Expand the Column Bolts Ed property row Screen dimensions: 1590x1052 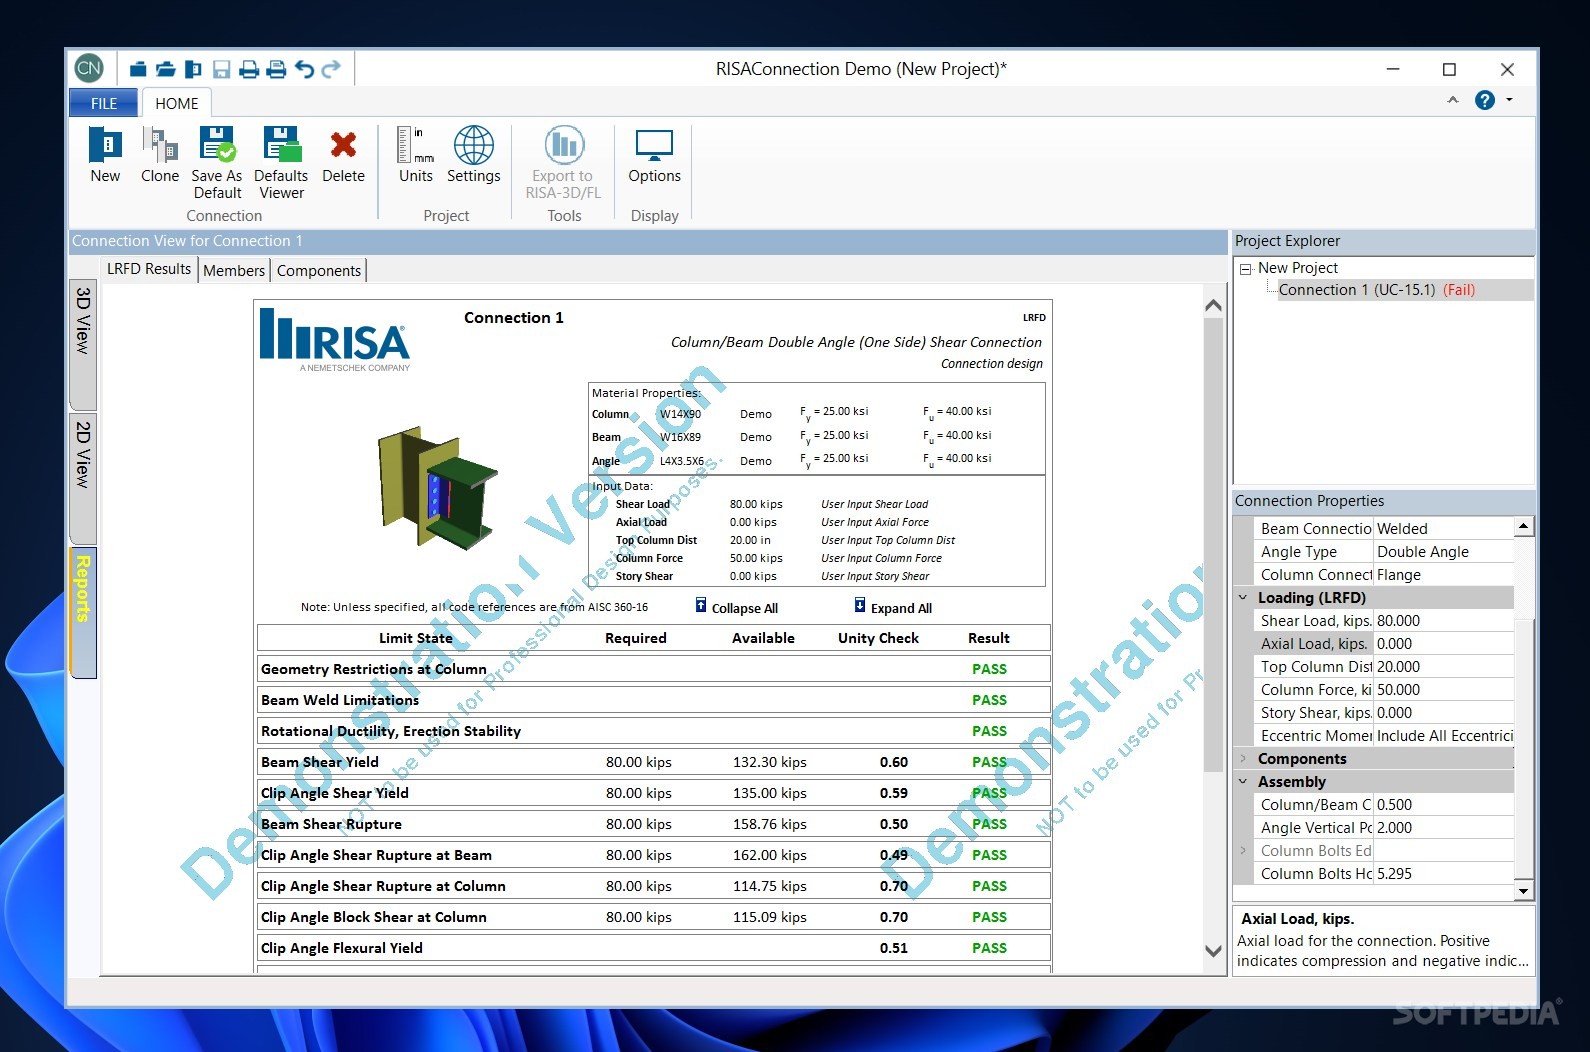click(x=1243, y=851)
